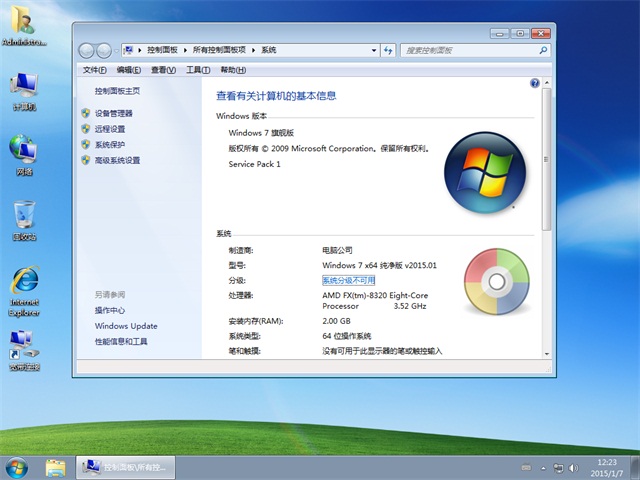
Task: Open 远程设置 (Remote settings) in the sidebar
Action: 110,129
